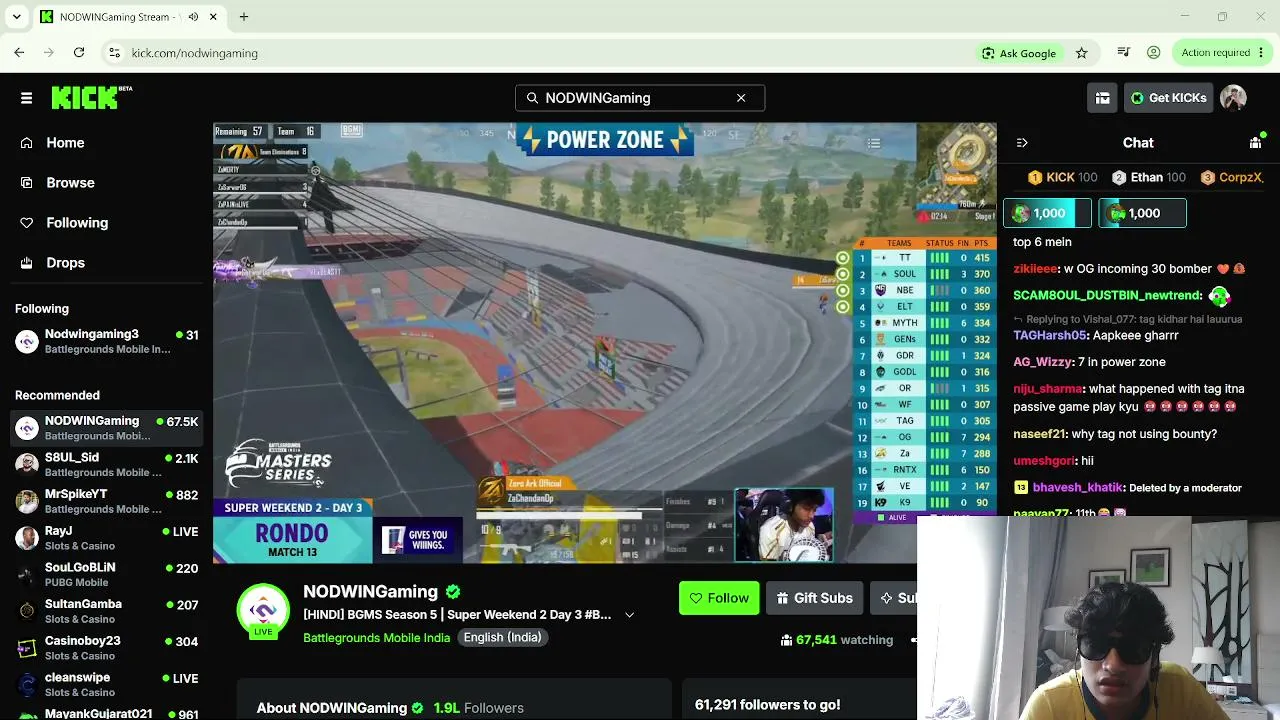Select the second 1,000 KICKs gift button
Viewport: 1280px width, 720px height.
pos(1142,213)
